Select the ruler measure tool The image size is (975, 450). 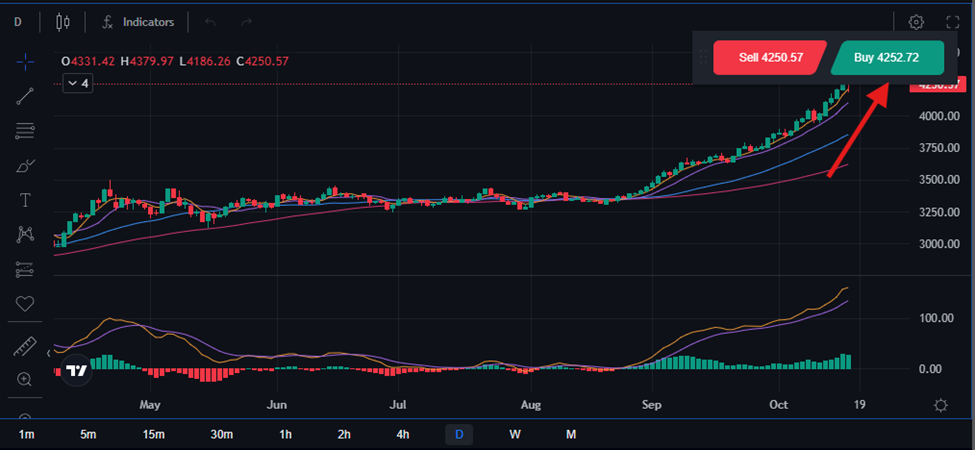tap(25, 346)
